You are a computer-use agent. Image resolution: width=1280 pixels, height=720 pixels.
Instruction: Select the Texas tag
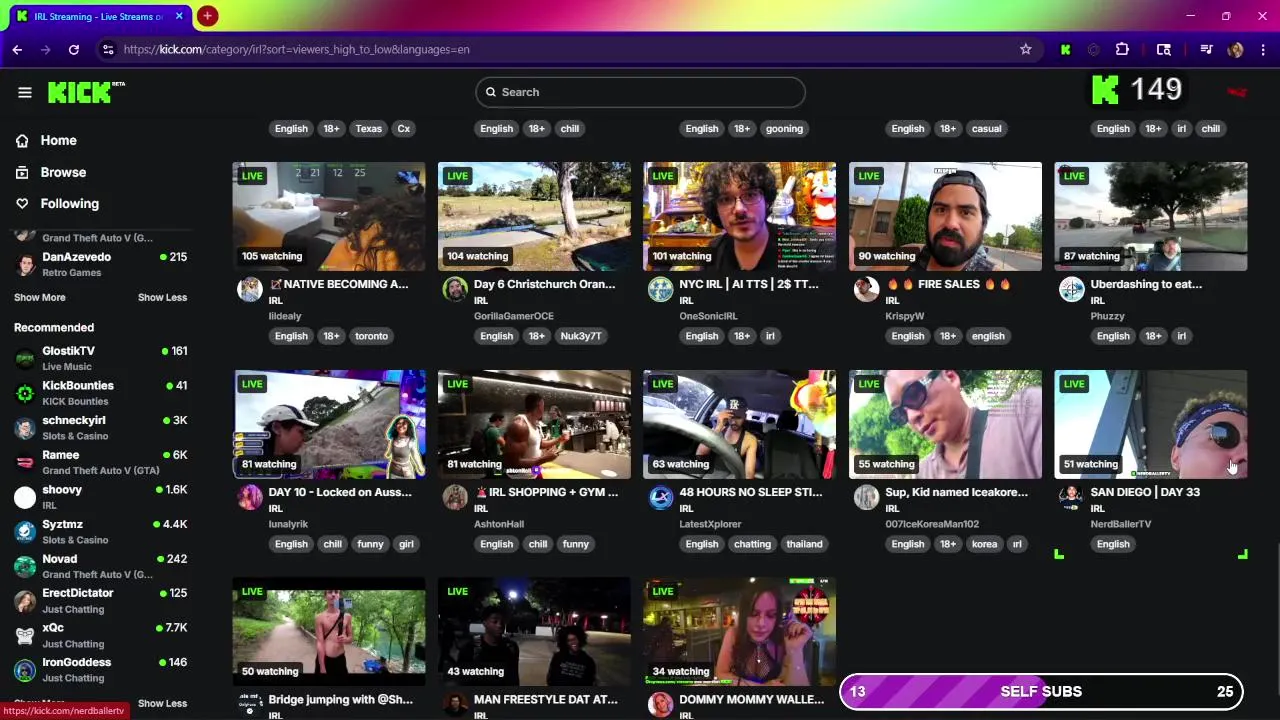[x=369, y=128]
